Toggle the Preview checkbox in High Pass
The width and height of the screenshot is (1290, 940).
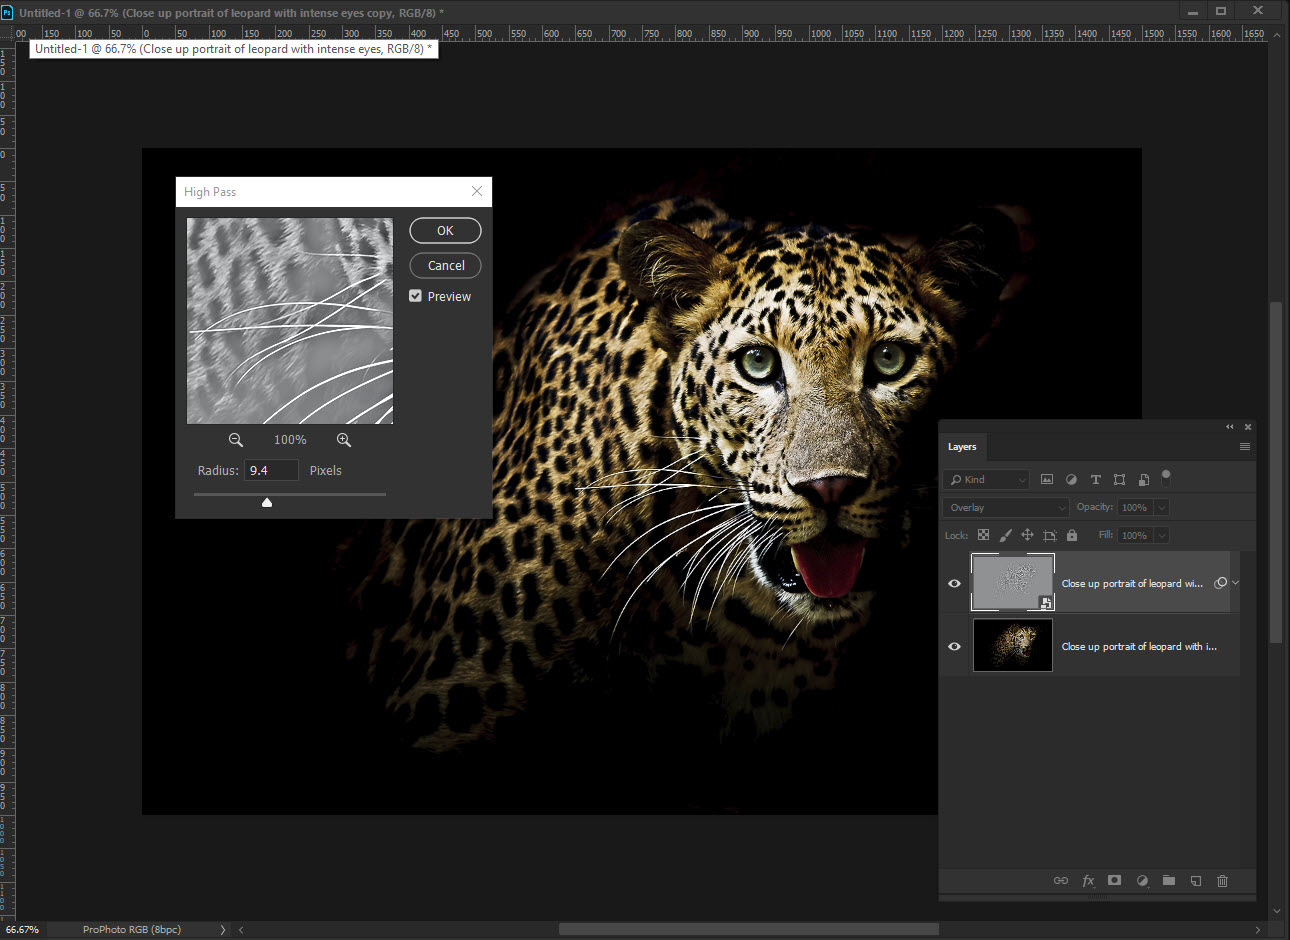click(415, 296)
